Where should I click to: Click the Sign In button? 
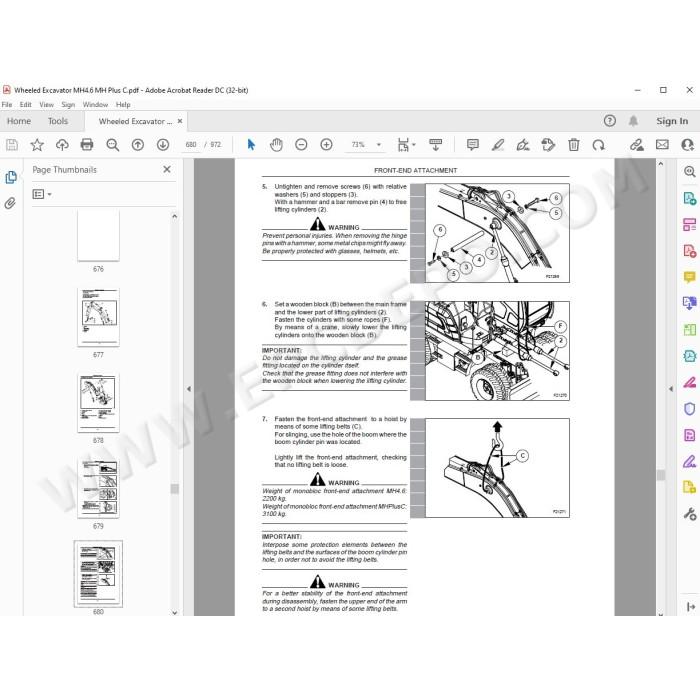[x=672, y=121]
